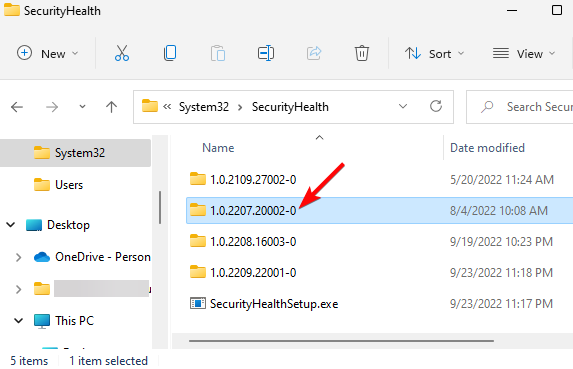
Task: Click the Delete trash can icon
Action: click(x=362, y=53)
